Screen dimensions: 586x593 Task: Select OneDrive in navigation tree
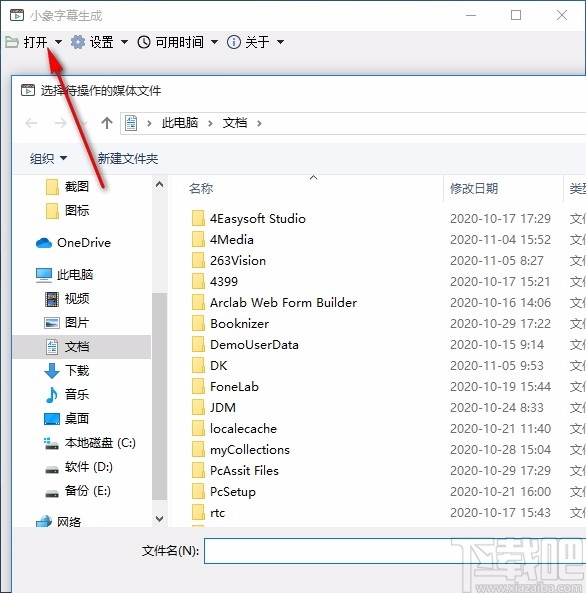click(x=84, y=243)
